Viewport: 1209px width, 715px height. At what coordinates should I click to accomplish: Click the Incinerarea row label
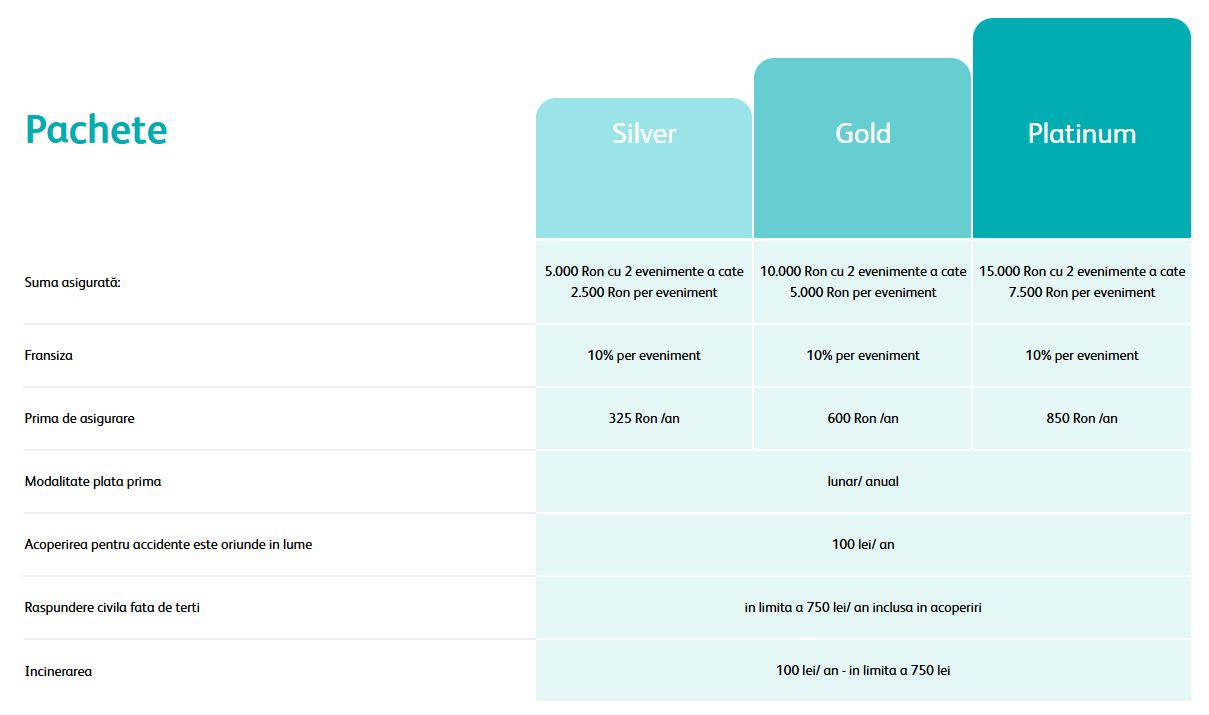[x=58, y=671]
